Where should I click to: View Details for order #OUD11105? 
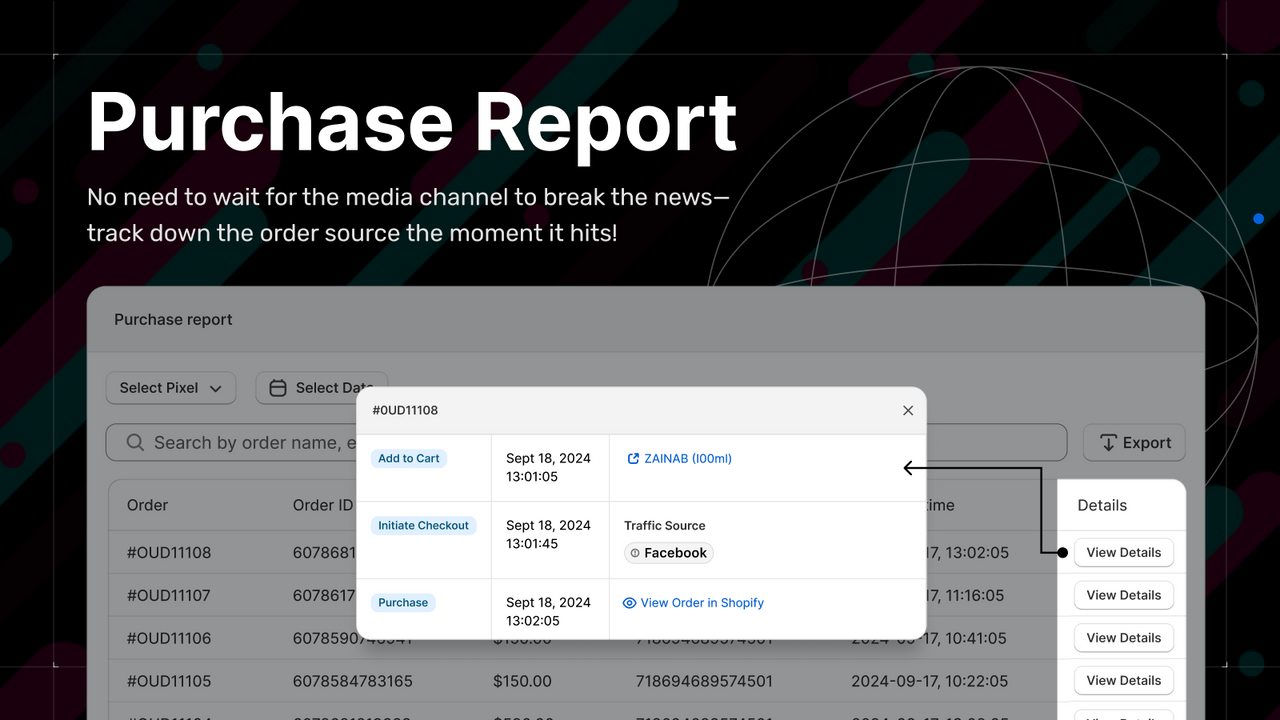point(1124,681)
